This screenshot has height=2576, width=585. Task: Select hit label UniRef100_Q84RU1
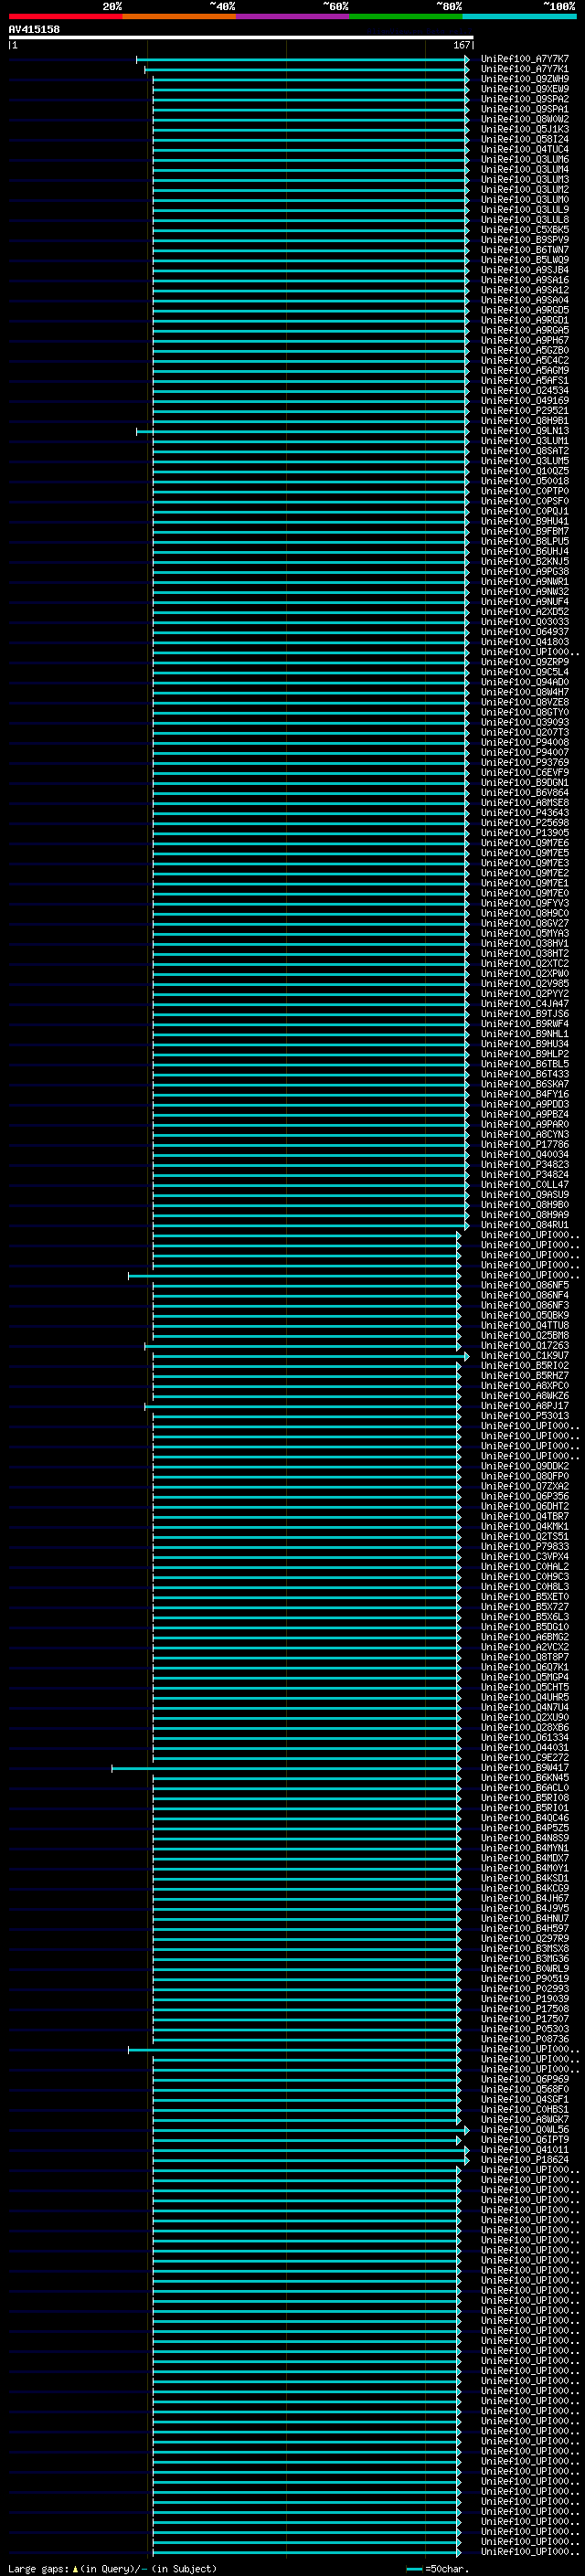[525, 1225]
